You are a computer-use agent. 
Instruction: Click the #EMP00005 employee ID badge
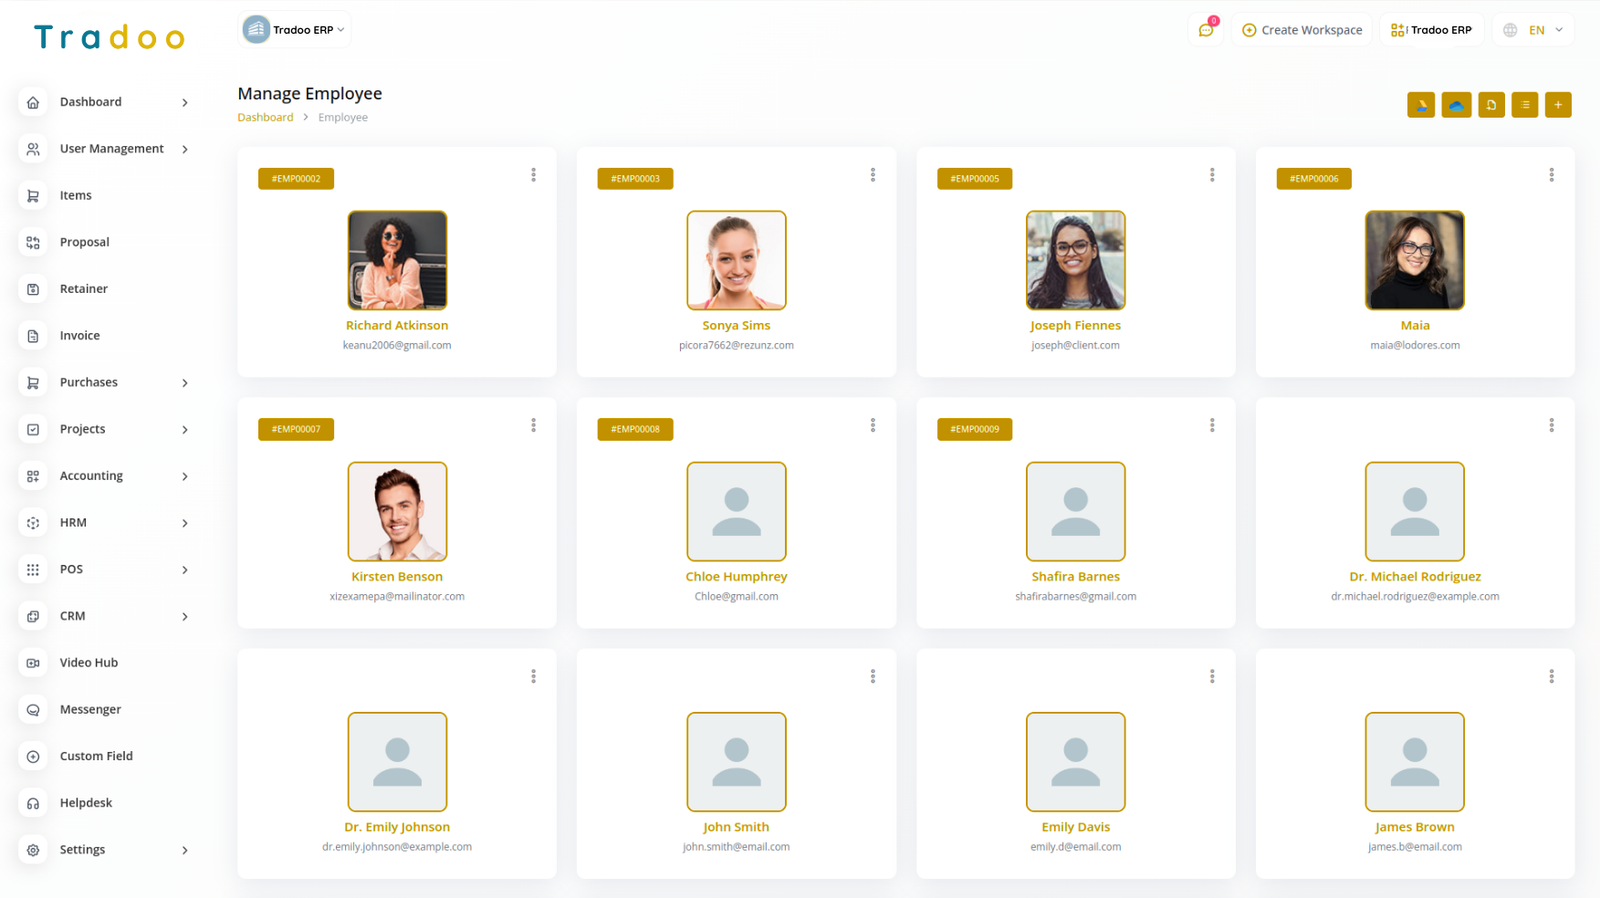tap(974, 179)
